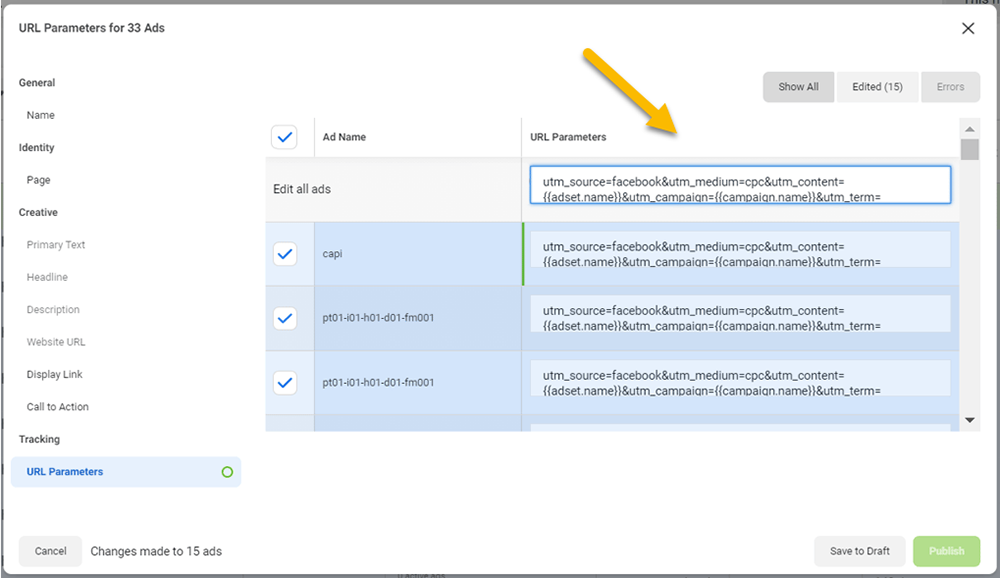Open Call to Action in sidebar
Viewport: 1000px width, 578px height.
57,407
